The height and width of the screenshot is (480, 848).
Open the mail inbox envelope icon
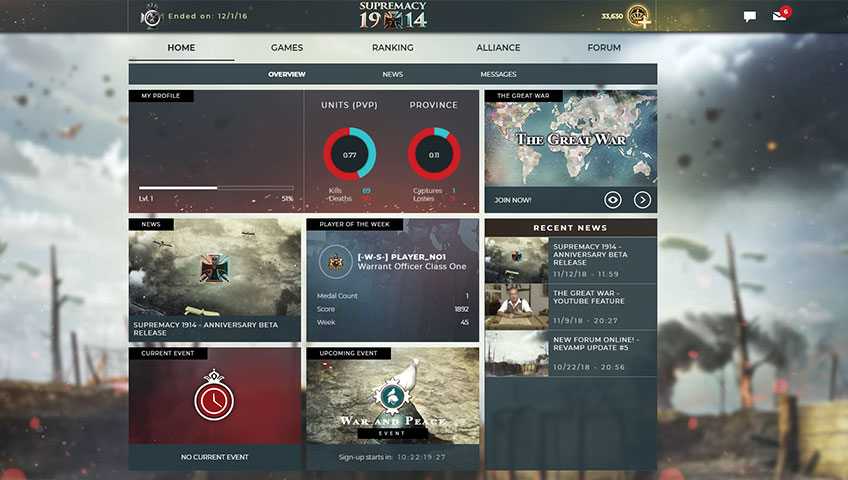point(779,17)
